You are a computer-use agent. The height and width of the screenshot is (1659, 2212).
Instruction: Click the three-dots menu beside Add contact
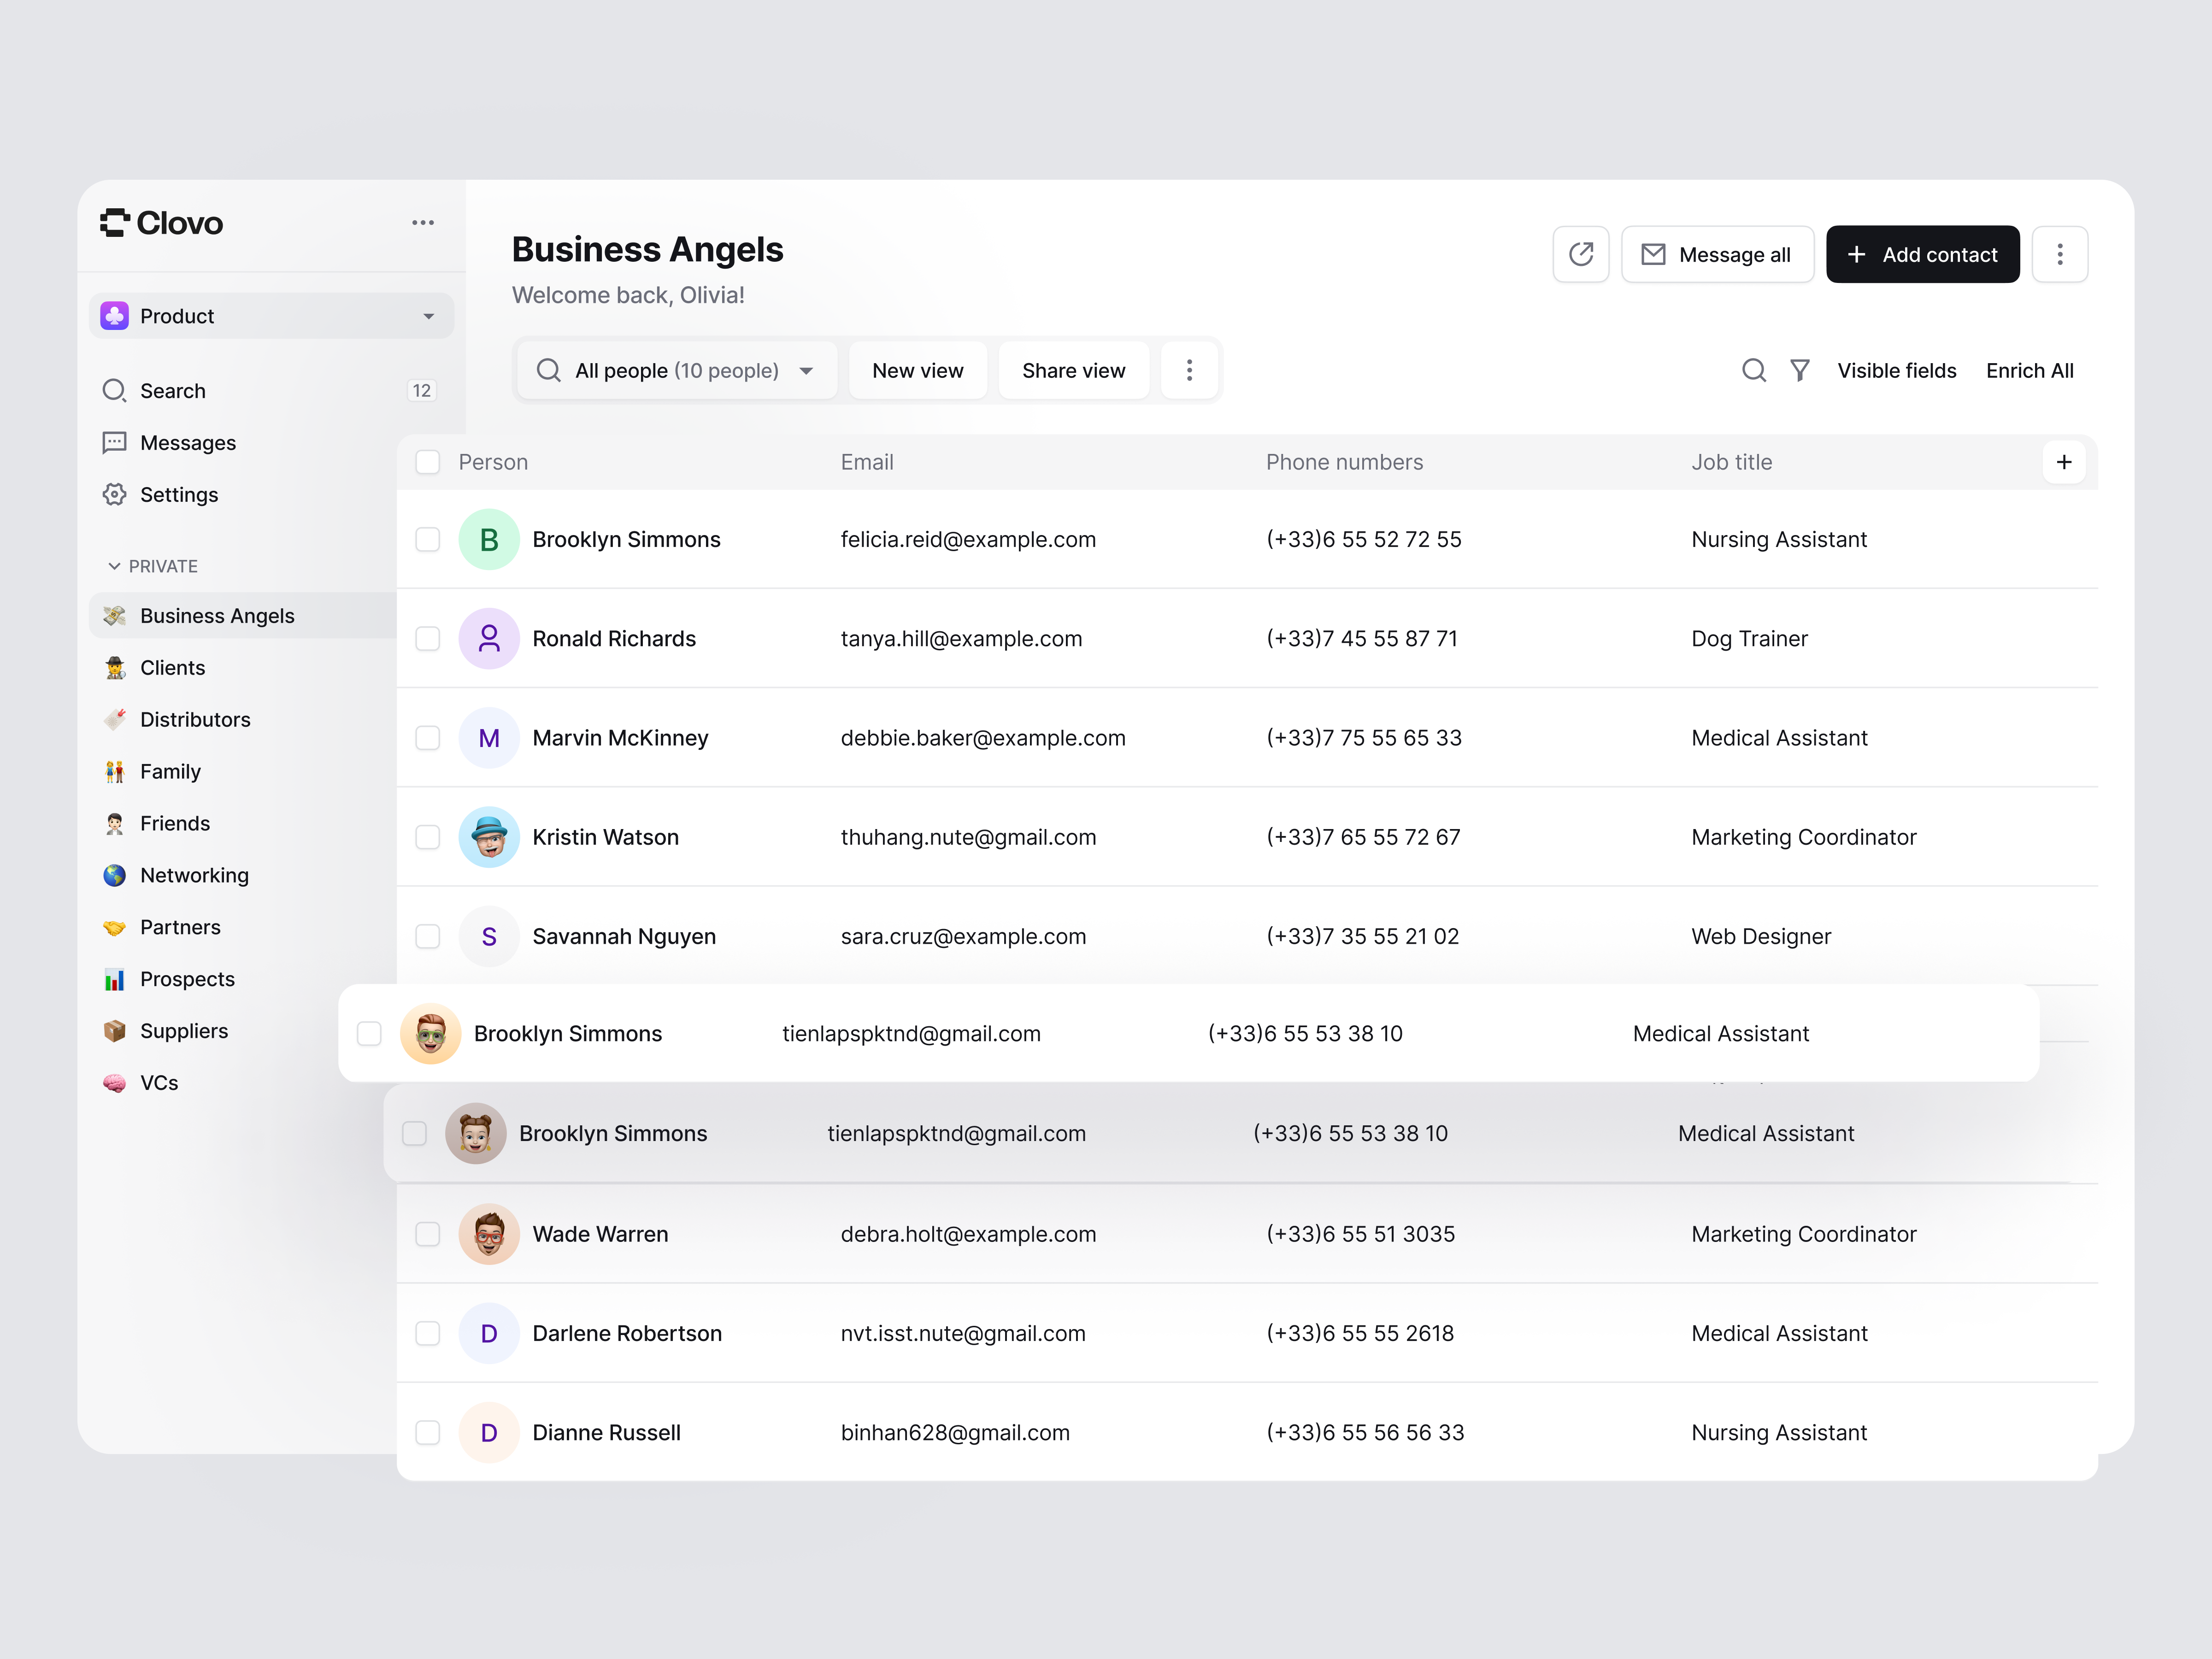(x=2060, y=254)
